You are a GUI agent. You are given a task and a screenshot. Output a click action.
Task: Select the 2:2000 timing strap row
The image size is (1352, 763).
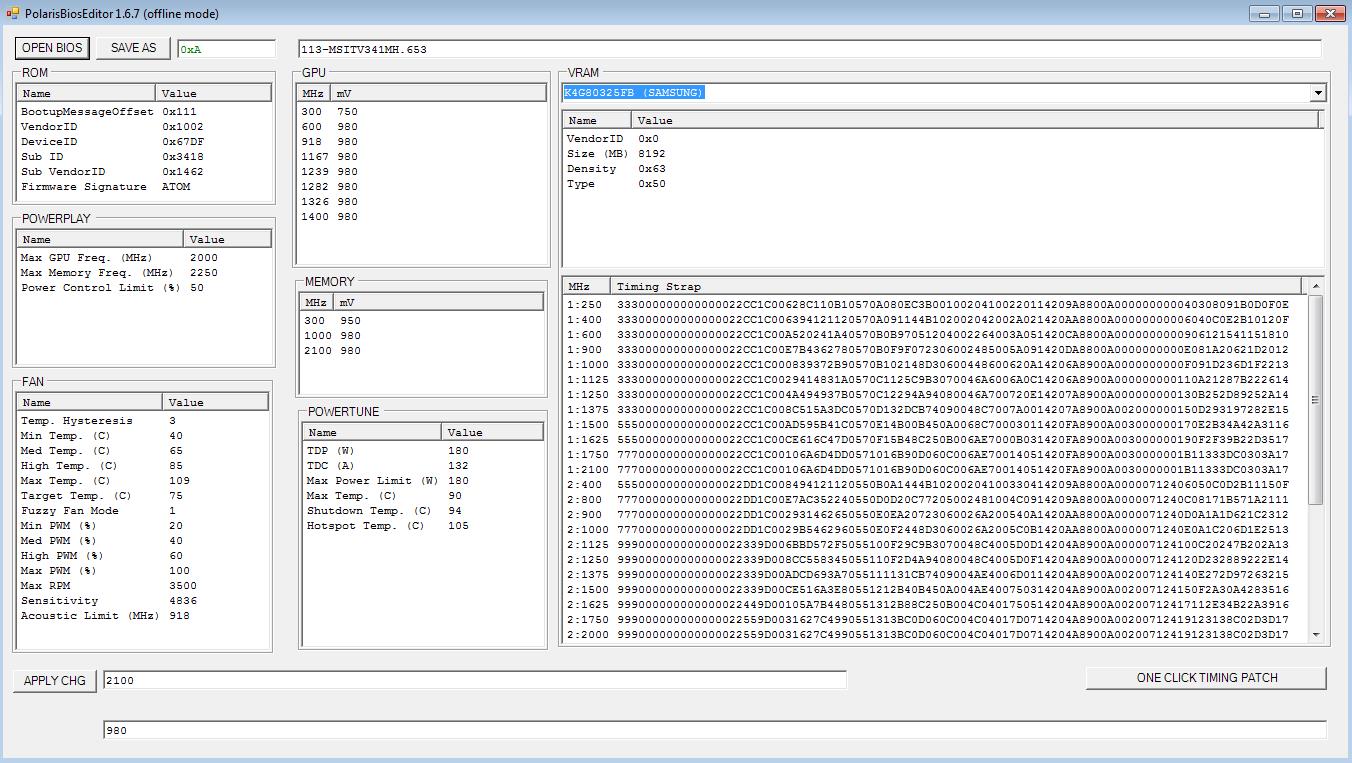934,635
